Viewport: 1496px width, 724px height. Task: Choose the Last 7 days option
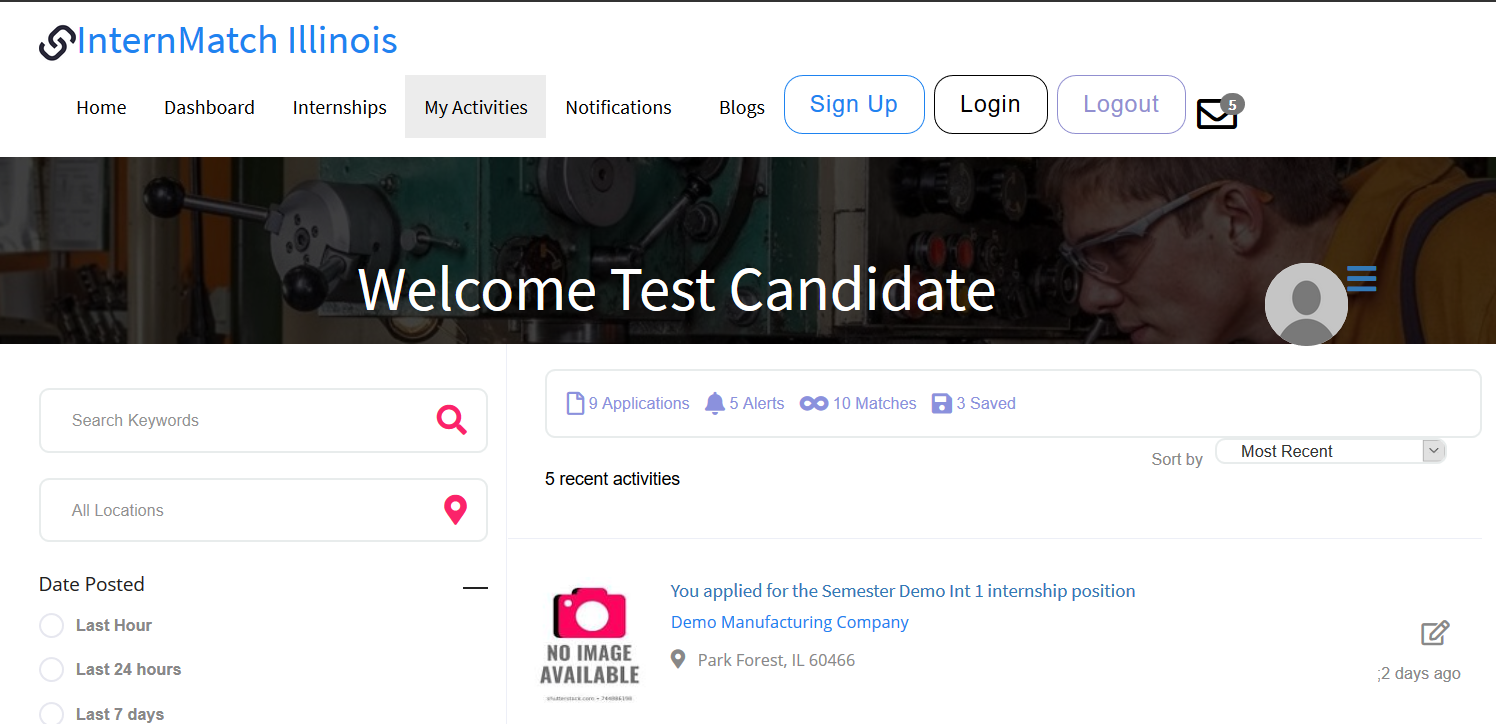(x=51, y=714)
